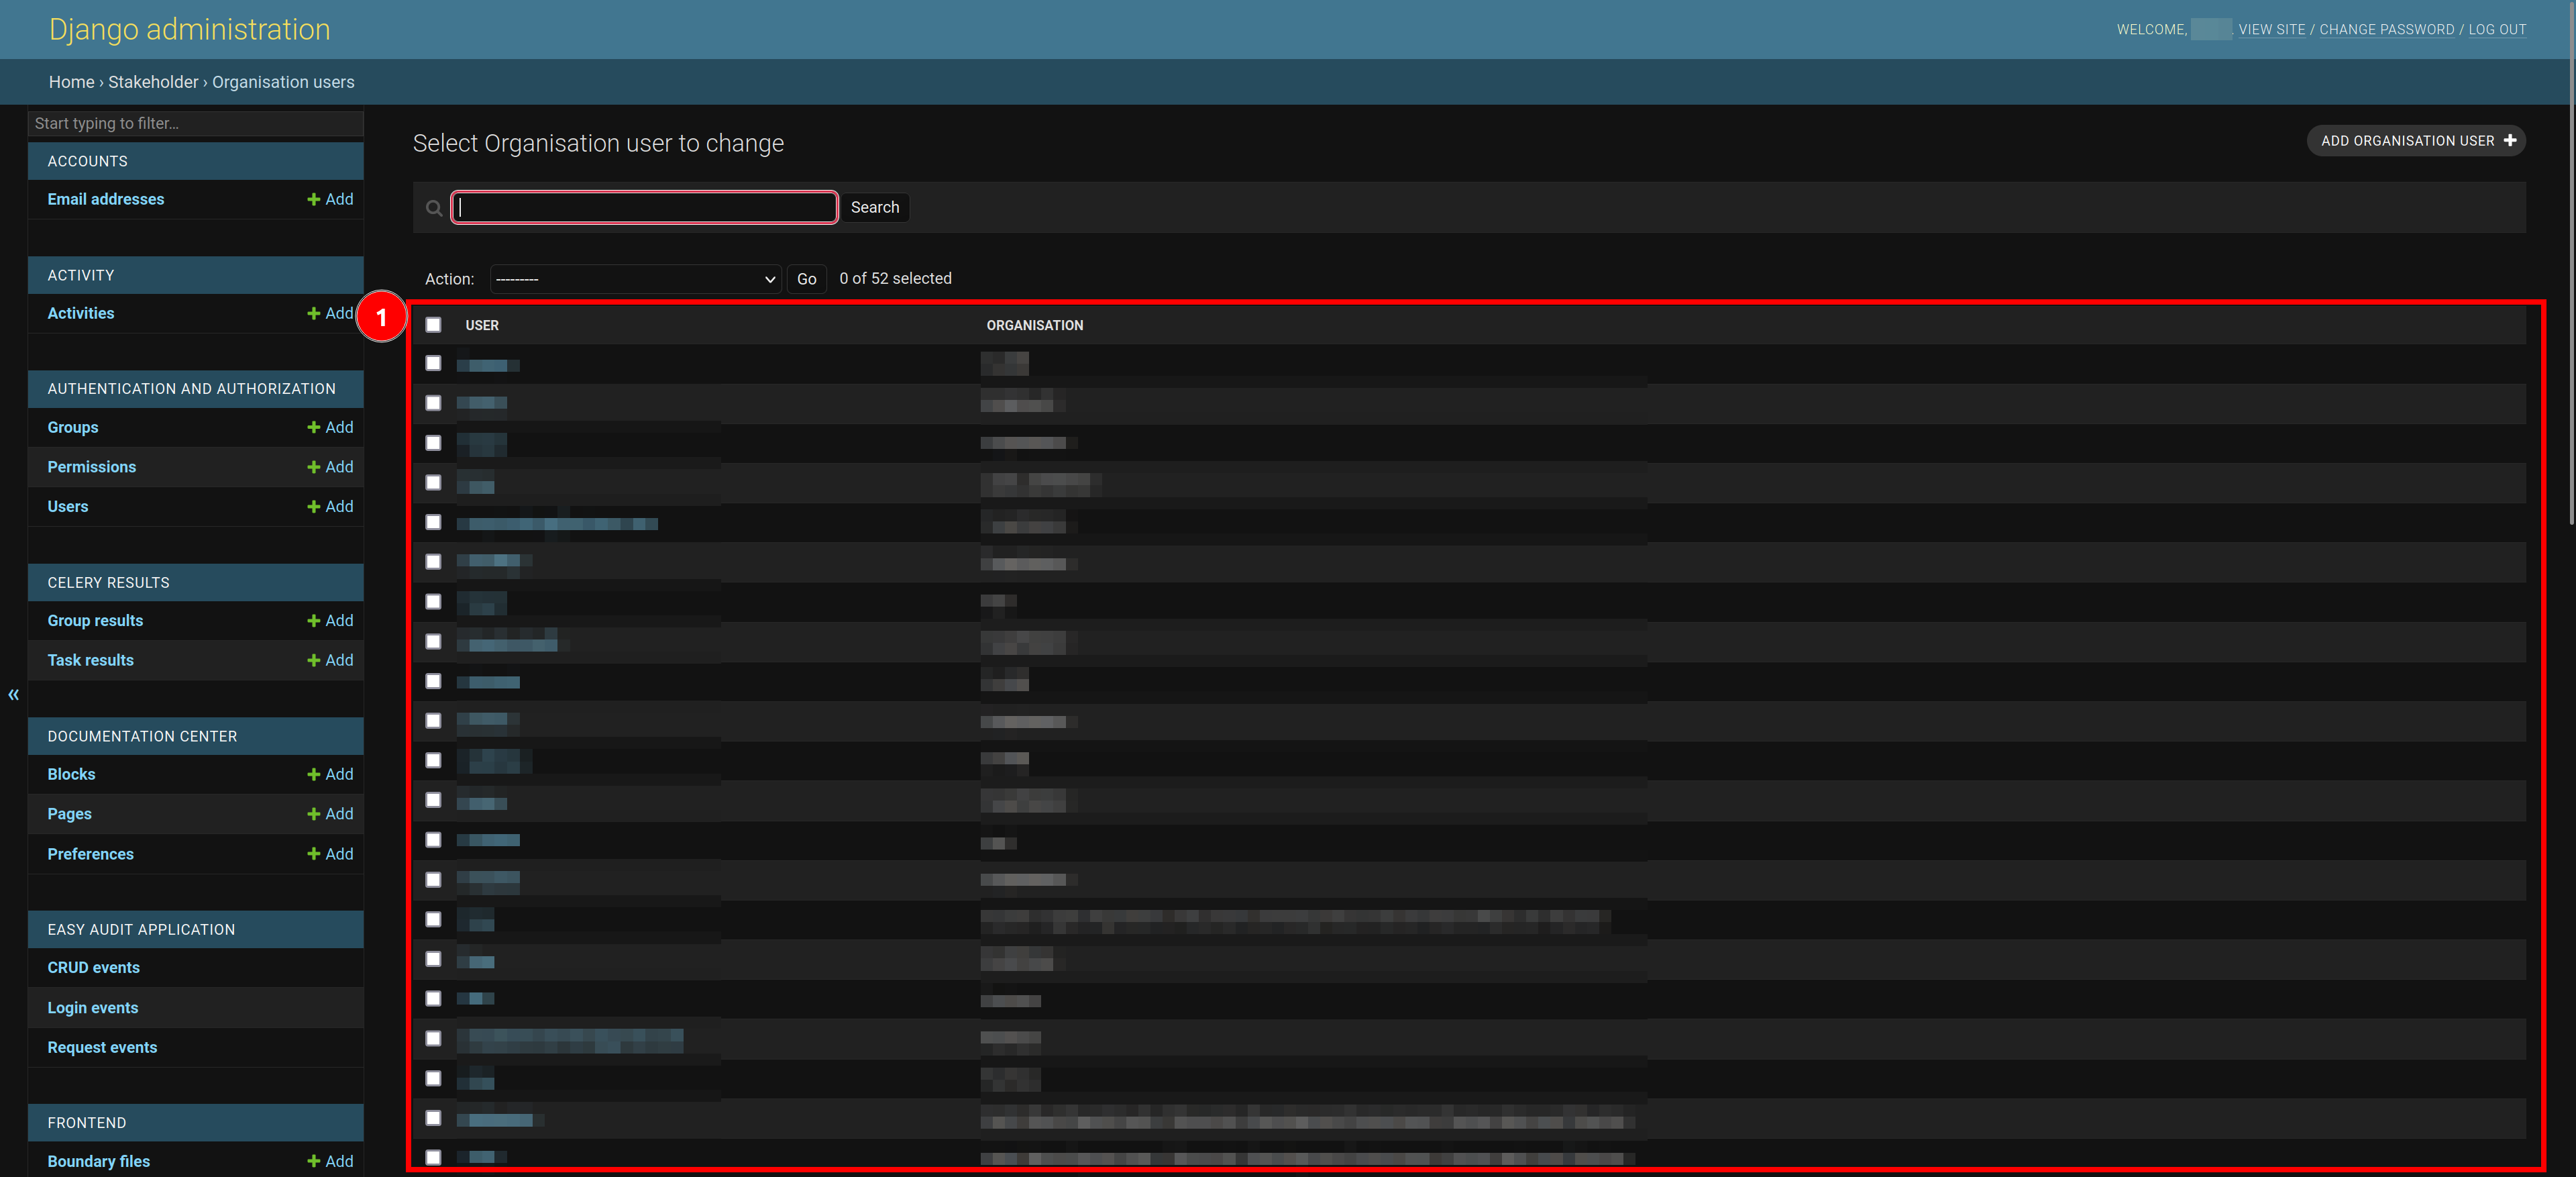Go to Home in the breadcrumb

72,82
